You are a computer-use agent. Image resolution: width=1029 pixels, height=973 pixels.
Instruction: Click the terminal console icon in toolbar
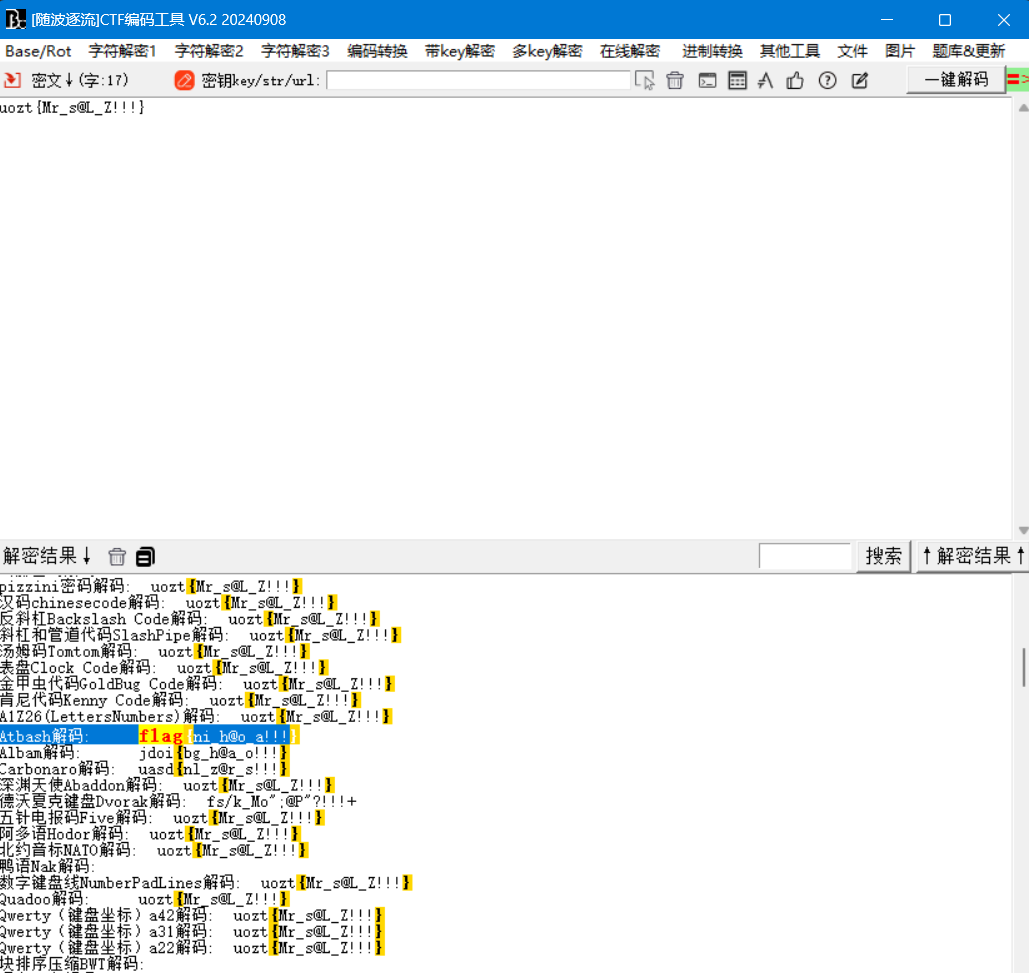[707, 81]
